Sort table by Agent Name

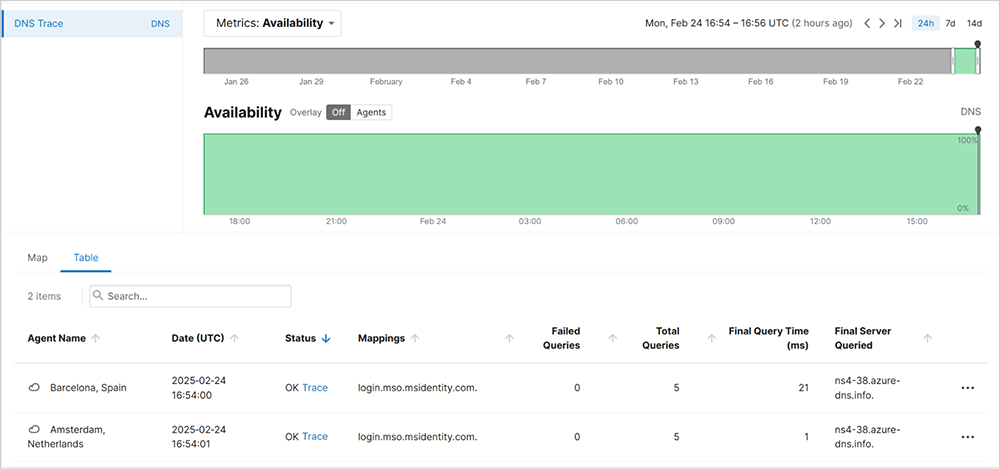96,339
